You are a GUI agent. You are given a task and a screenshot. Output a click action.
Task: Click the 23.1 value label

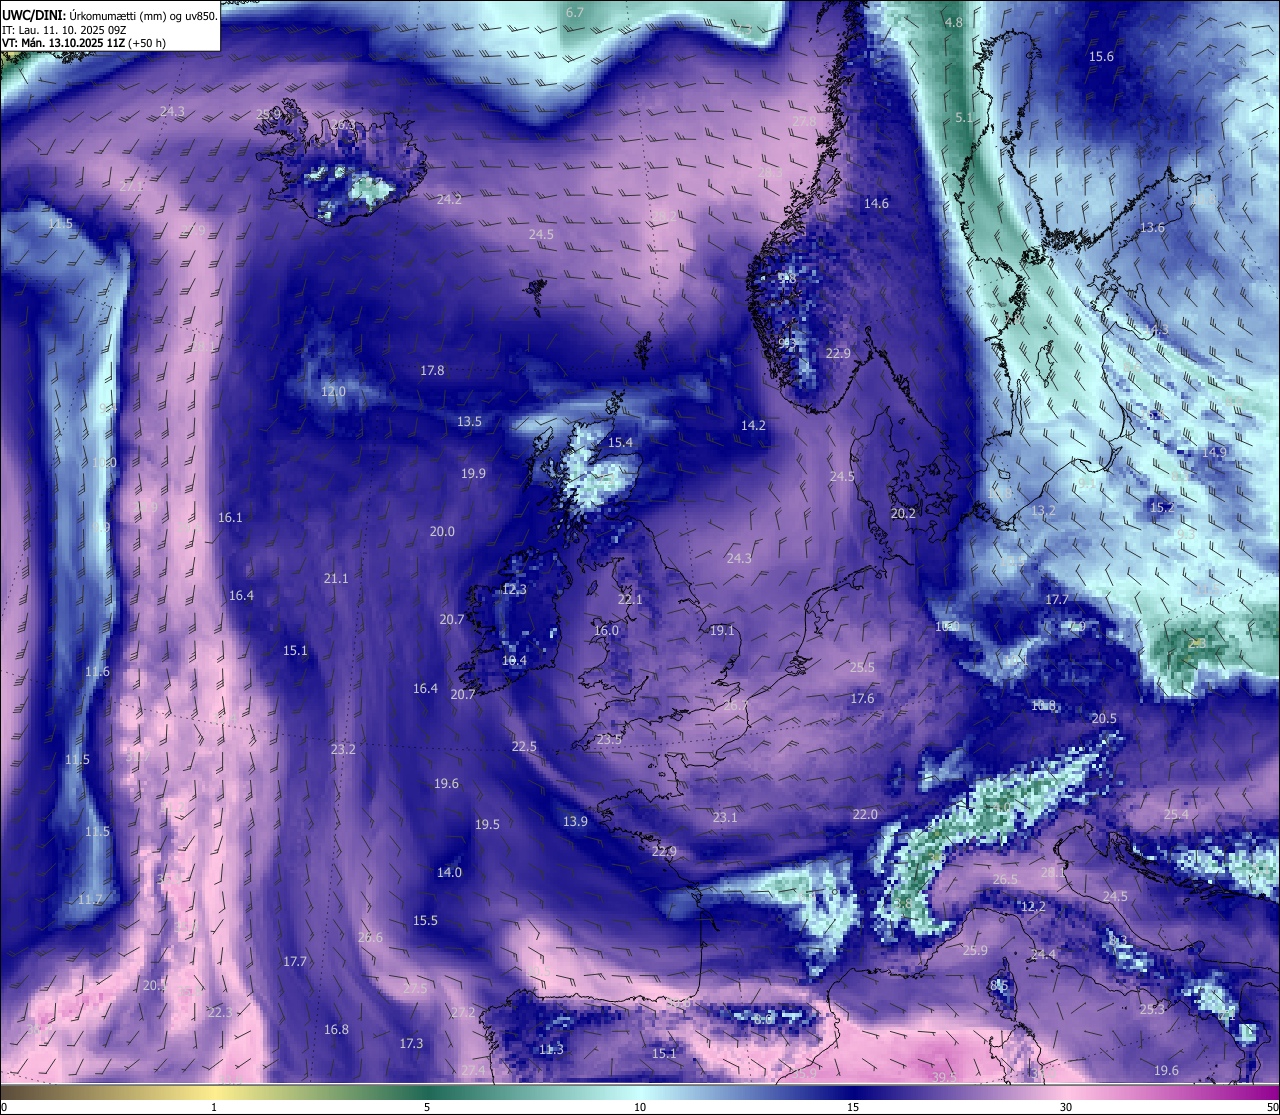coord(725,817)
